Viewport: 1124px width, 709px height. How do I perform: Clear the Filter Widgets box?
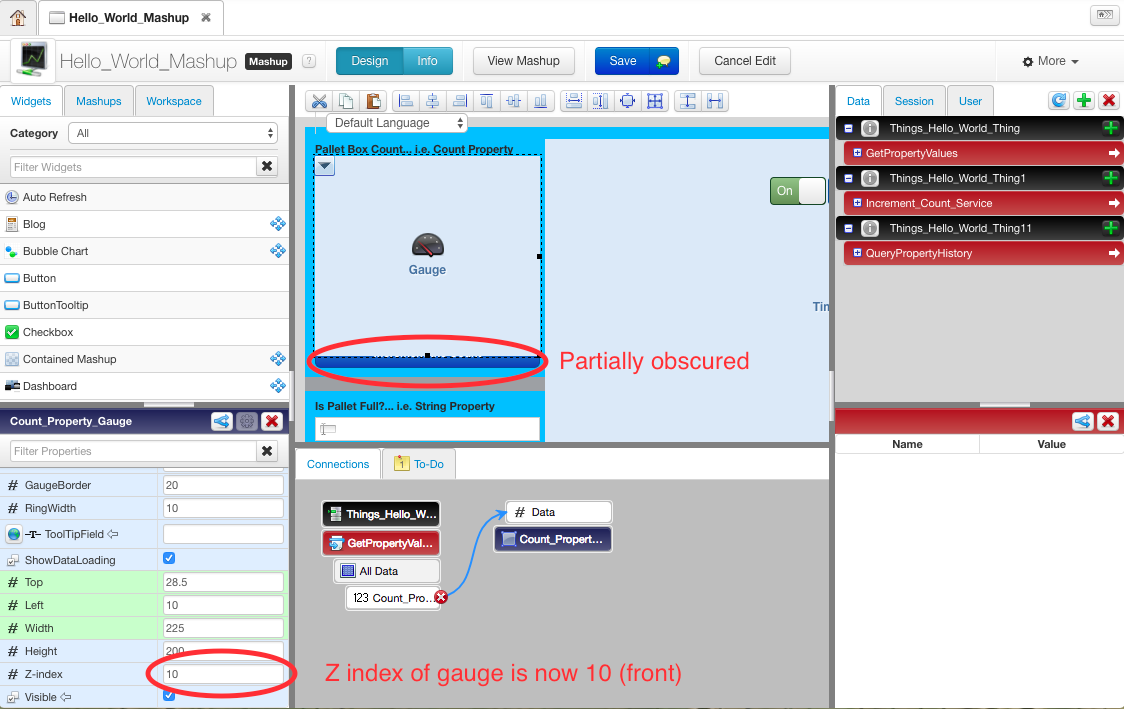[267, 166]
